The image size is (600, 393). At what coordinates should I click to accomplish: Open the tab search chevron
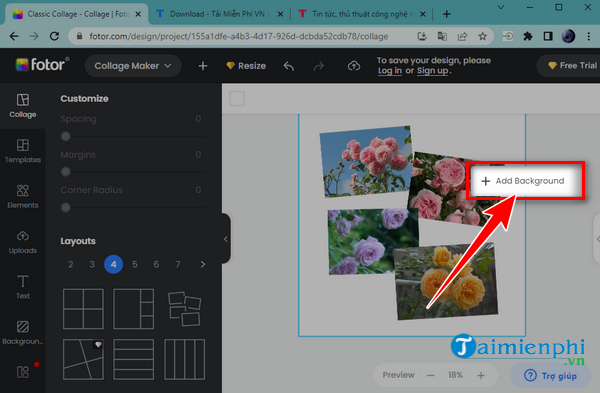[501, 7]
